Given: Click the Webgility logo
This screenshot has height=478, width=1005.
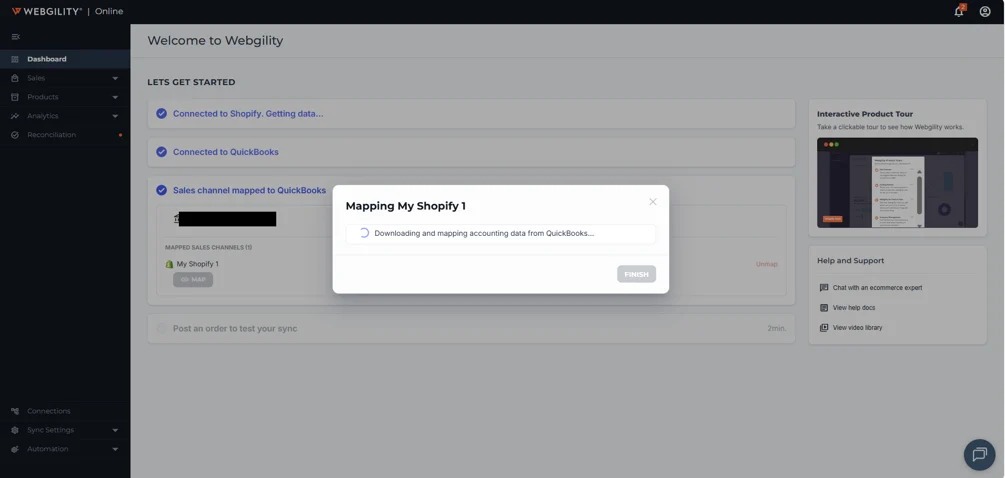Looking at the screenshot, I should point(47,12).
